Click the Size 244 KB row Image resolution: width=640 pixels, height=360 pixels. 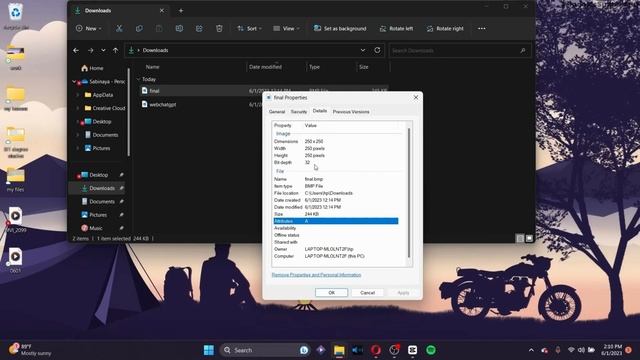336,214
